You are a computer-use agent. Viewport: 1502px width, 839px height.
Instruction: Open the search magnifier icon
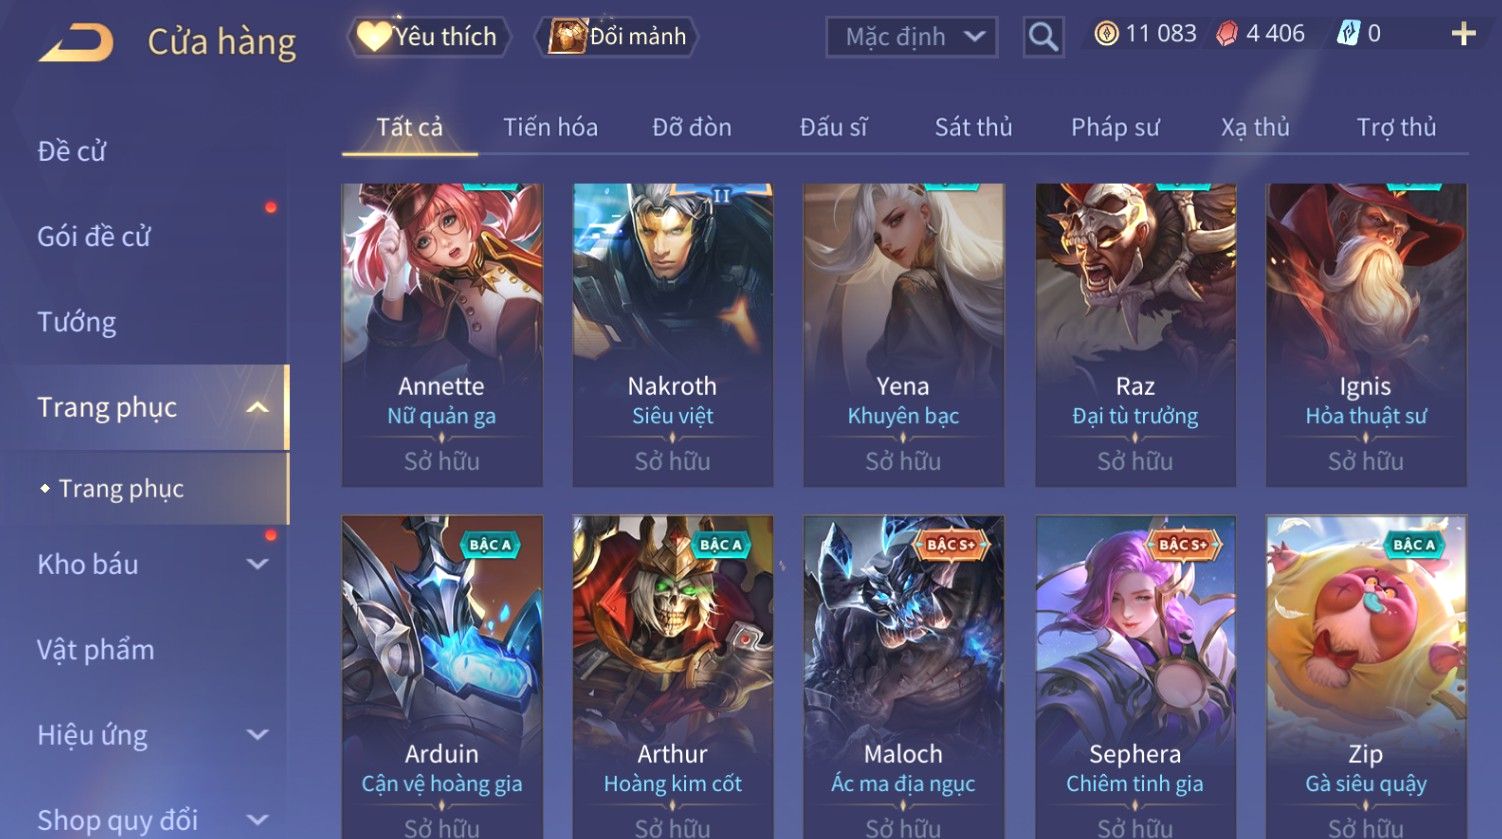tap(1043, 37)
